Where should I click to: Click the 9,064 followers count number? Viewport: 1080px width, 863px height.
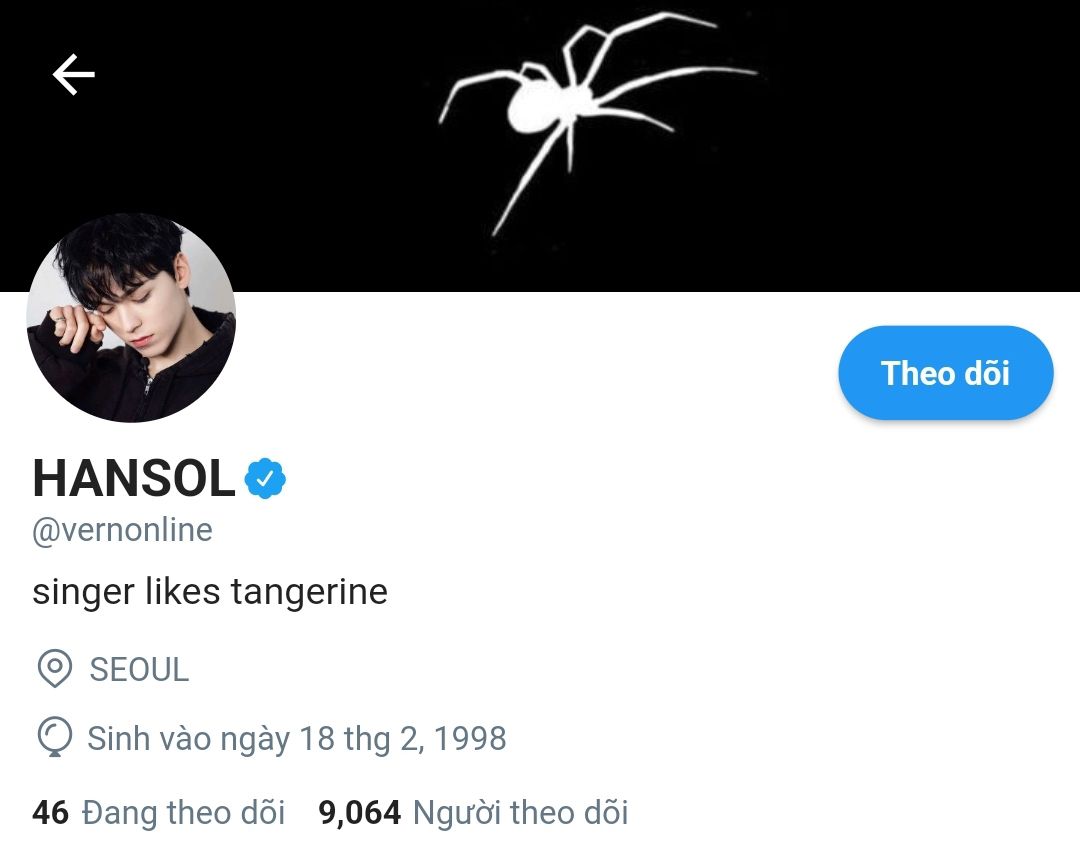[x=359, y=812]
